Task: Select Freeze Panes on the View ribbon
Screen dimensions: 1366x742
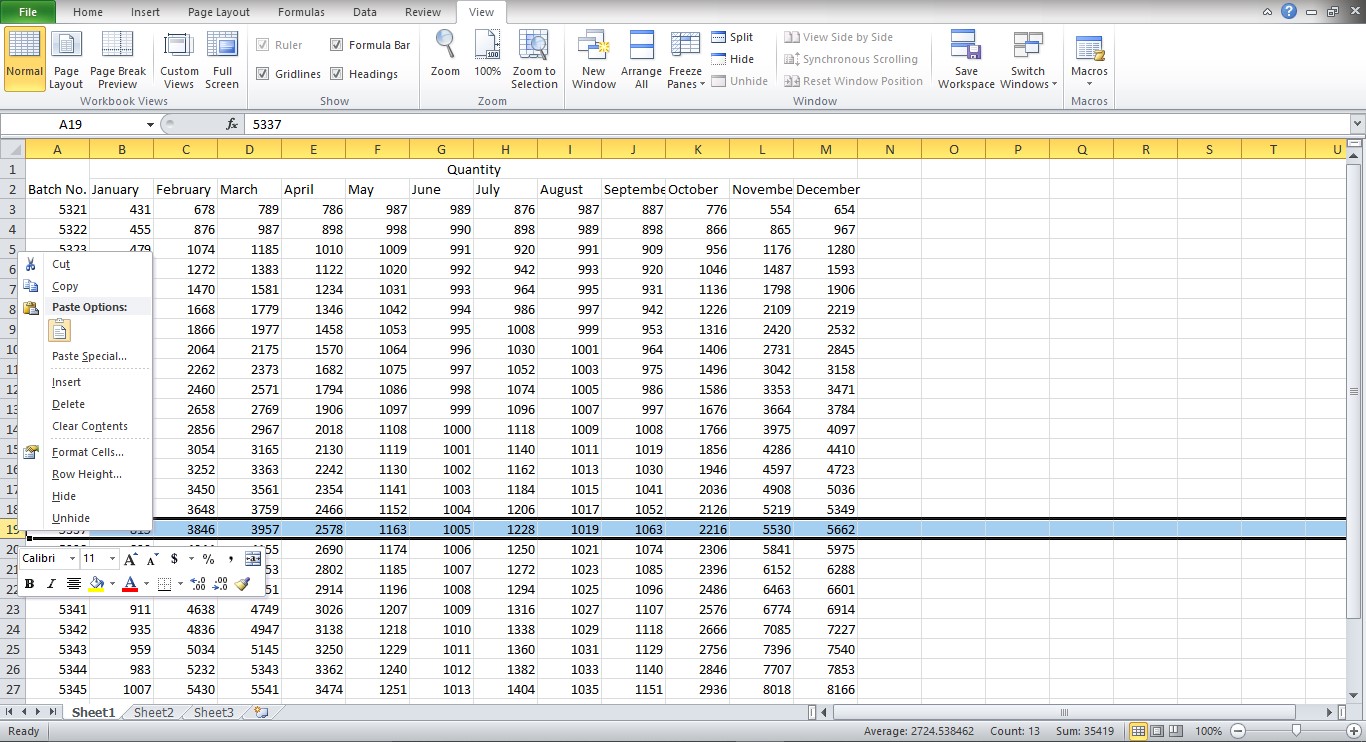Action: (x=684, y=58)
